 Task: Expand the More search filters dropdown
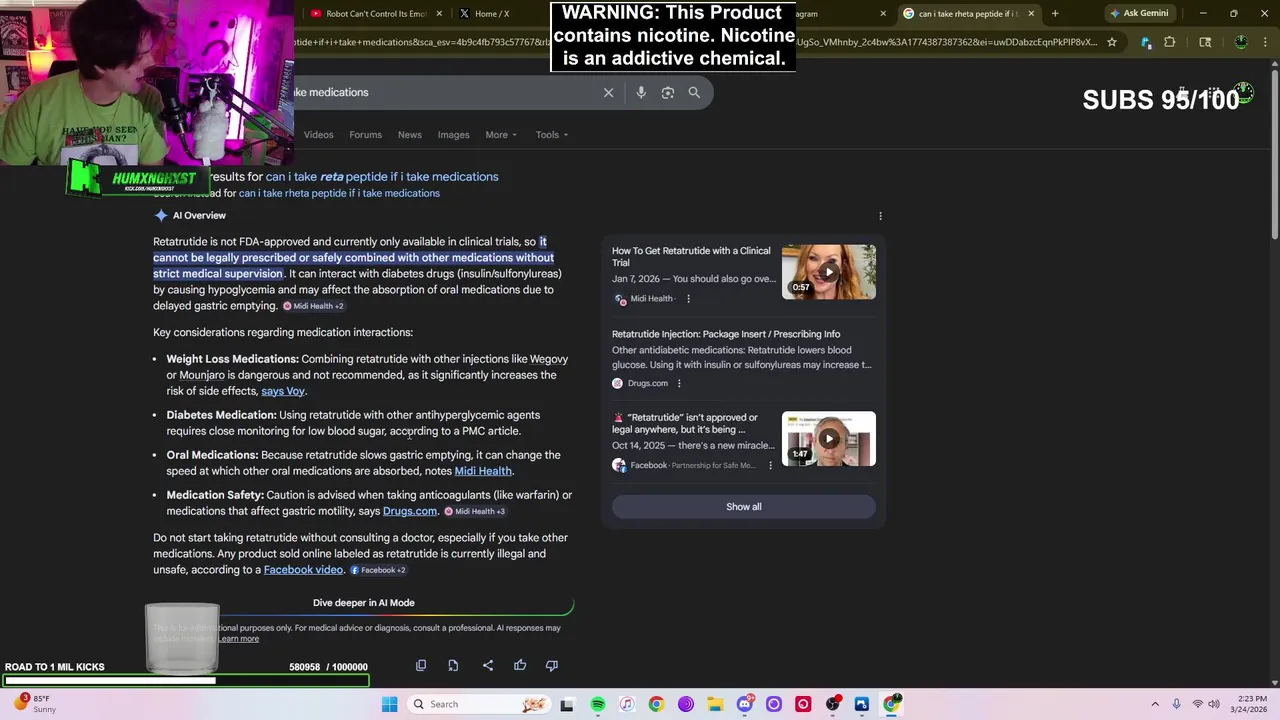501,135
